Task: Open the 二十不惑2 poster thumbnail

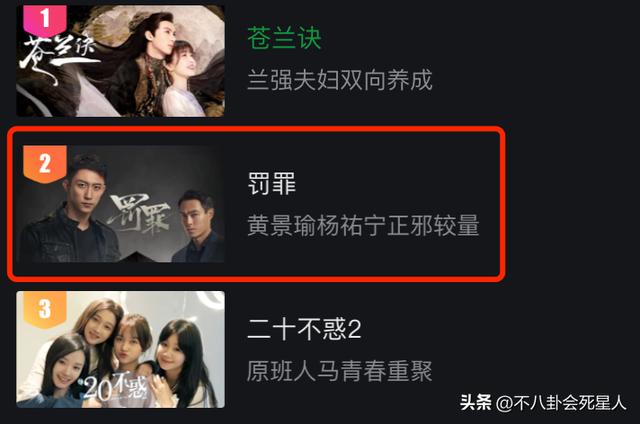Action: pos(120,349)
